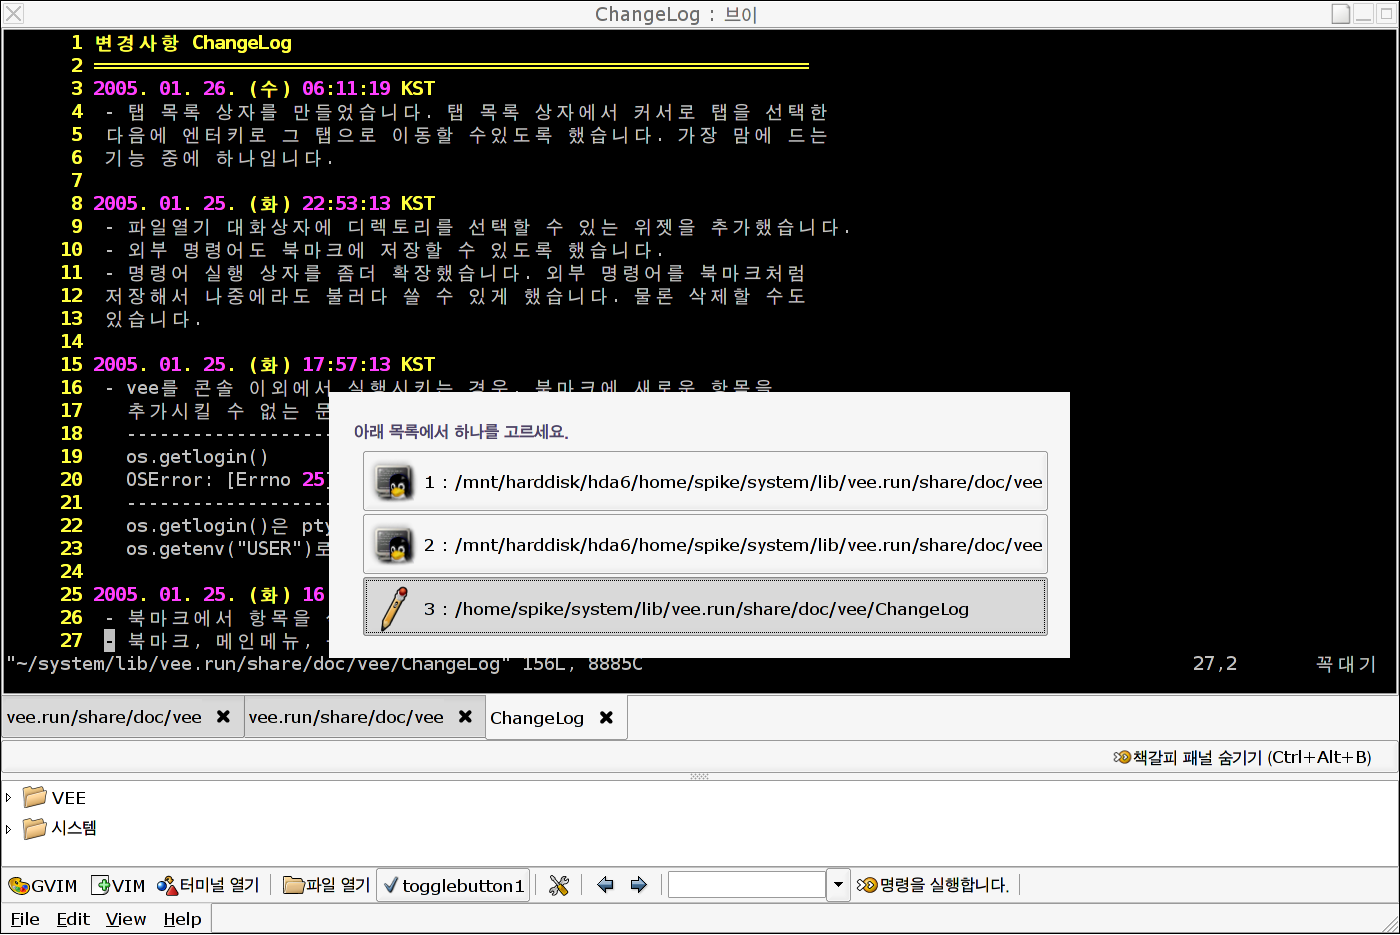The width and height of the screenshot is (1400, 935).
Task: Expand the VEE bookmark folder
Action: pos(9,798)
